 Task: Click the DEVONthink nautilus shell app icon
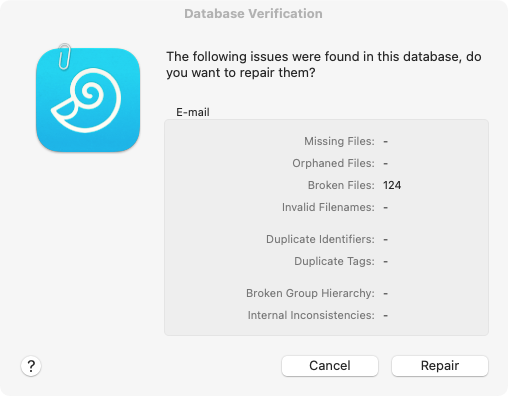click(x=88, y=100)
